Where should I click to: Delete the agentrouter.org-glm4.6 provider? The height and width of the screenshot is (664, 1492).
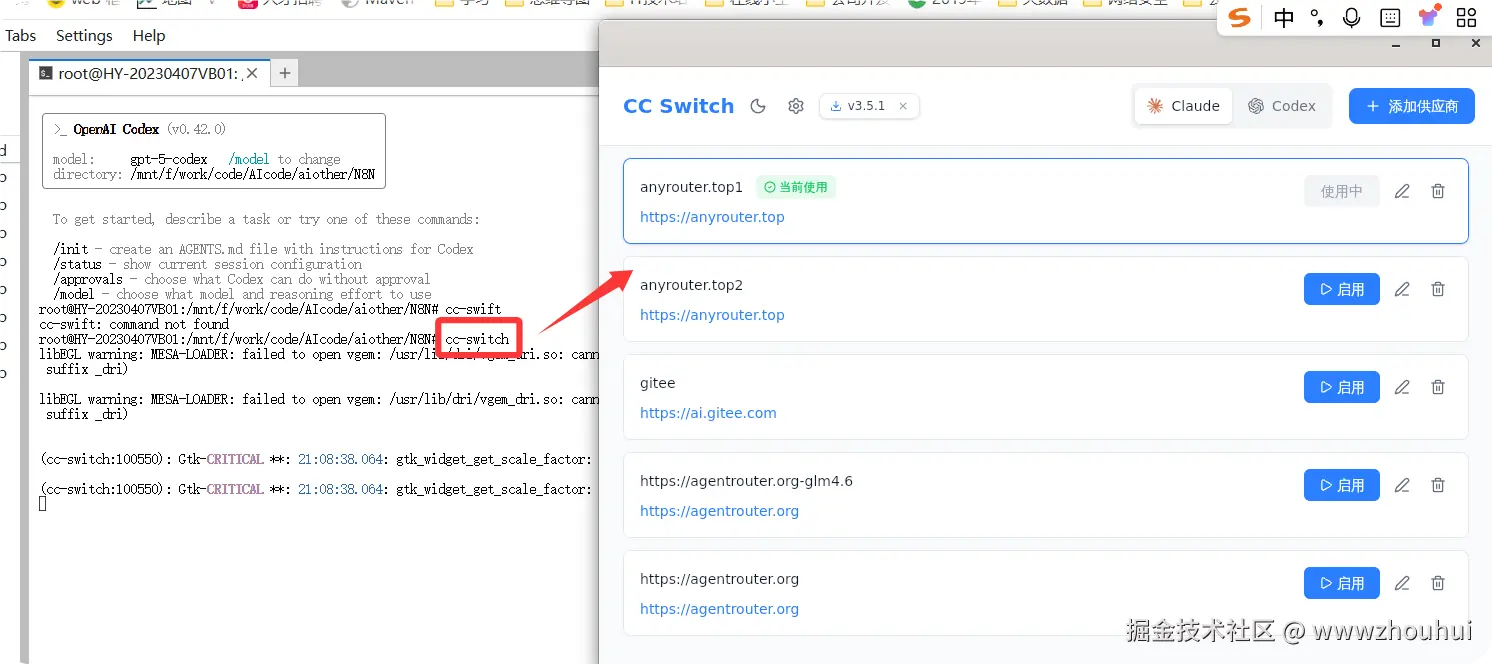(x=1438, y=485)
